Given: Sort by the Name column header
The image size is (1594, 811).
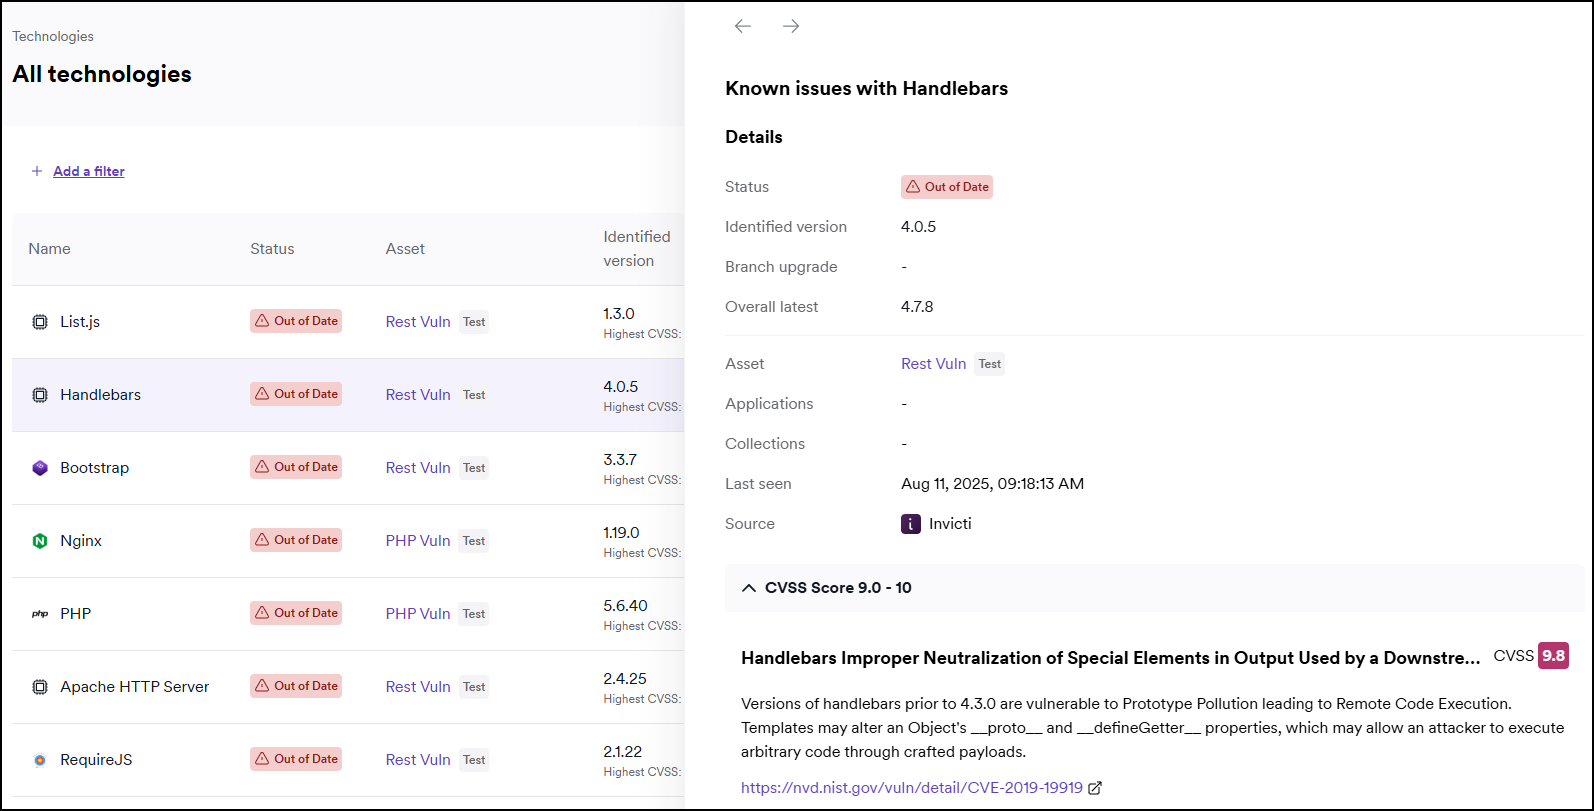Looking at the screenshot, I should (49, 249).
